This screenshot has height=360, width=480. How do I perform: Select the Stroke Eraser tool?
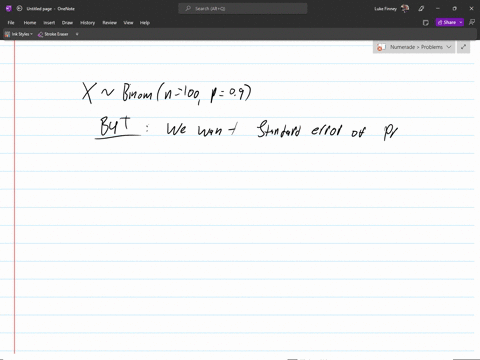pyautogui.click(x=53, y=34)
